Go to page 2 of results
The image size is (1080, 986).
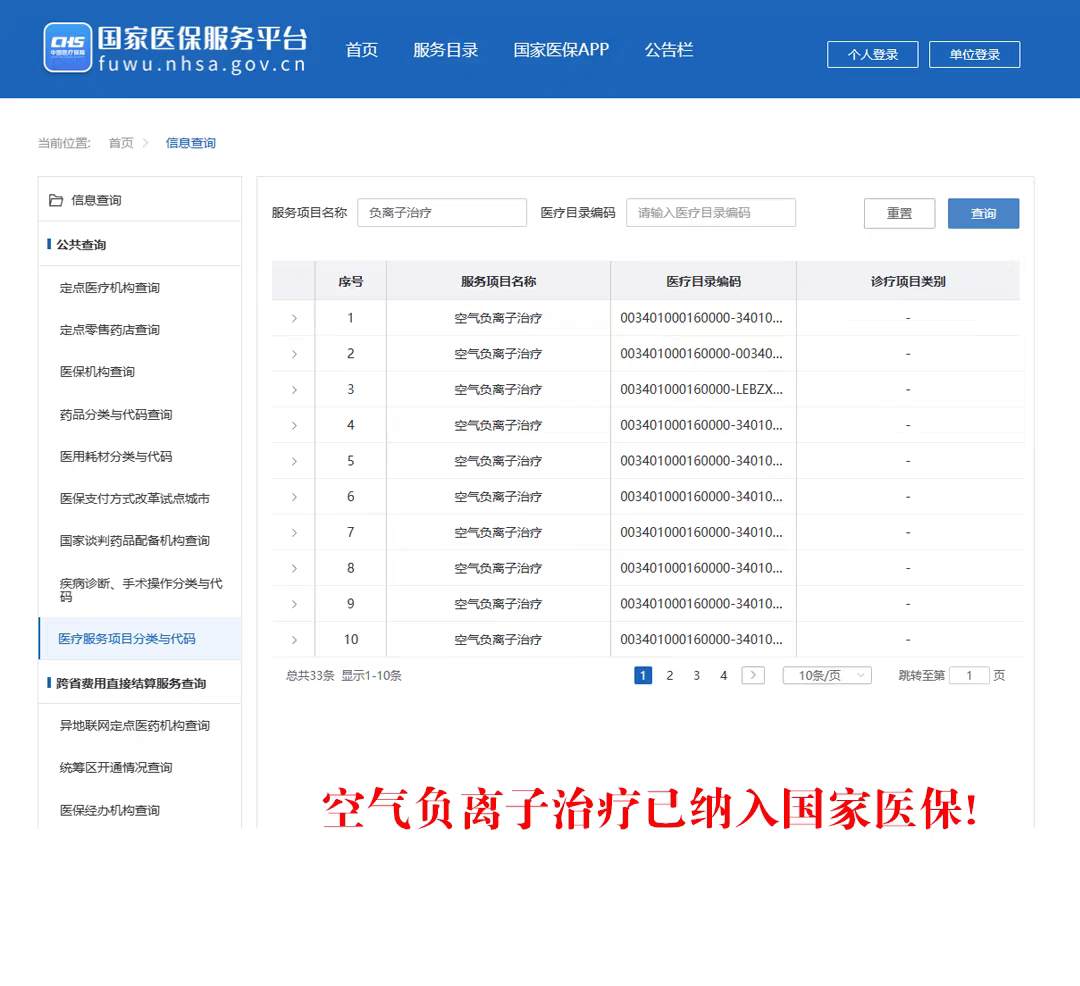(670, 676)
